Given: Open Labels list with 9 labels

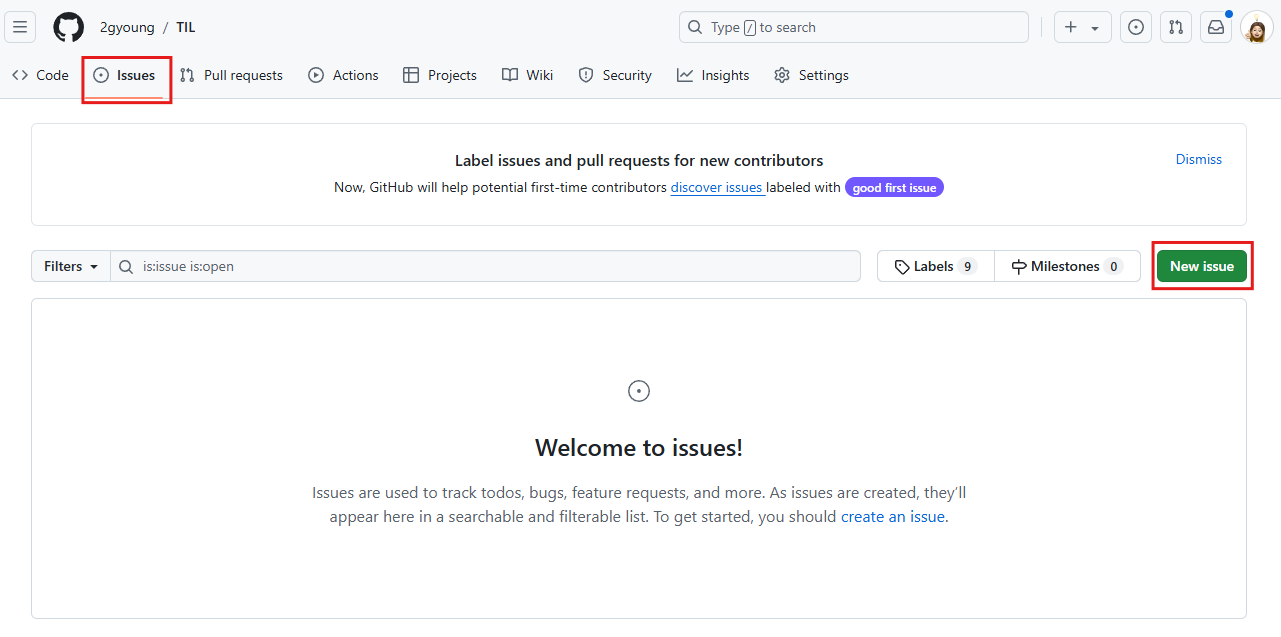Looking at the screenshot, I should (936, 266).
